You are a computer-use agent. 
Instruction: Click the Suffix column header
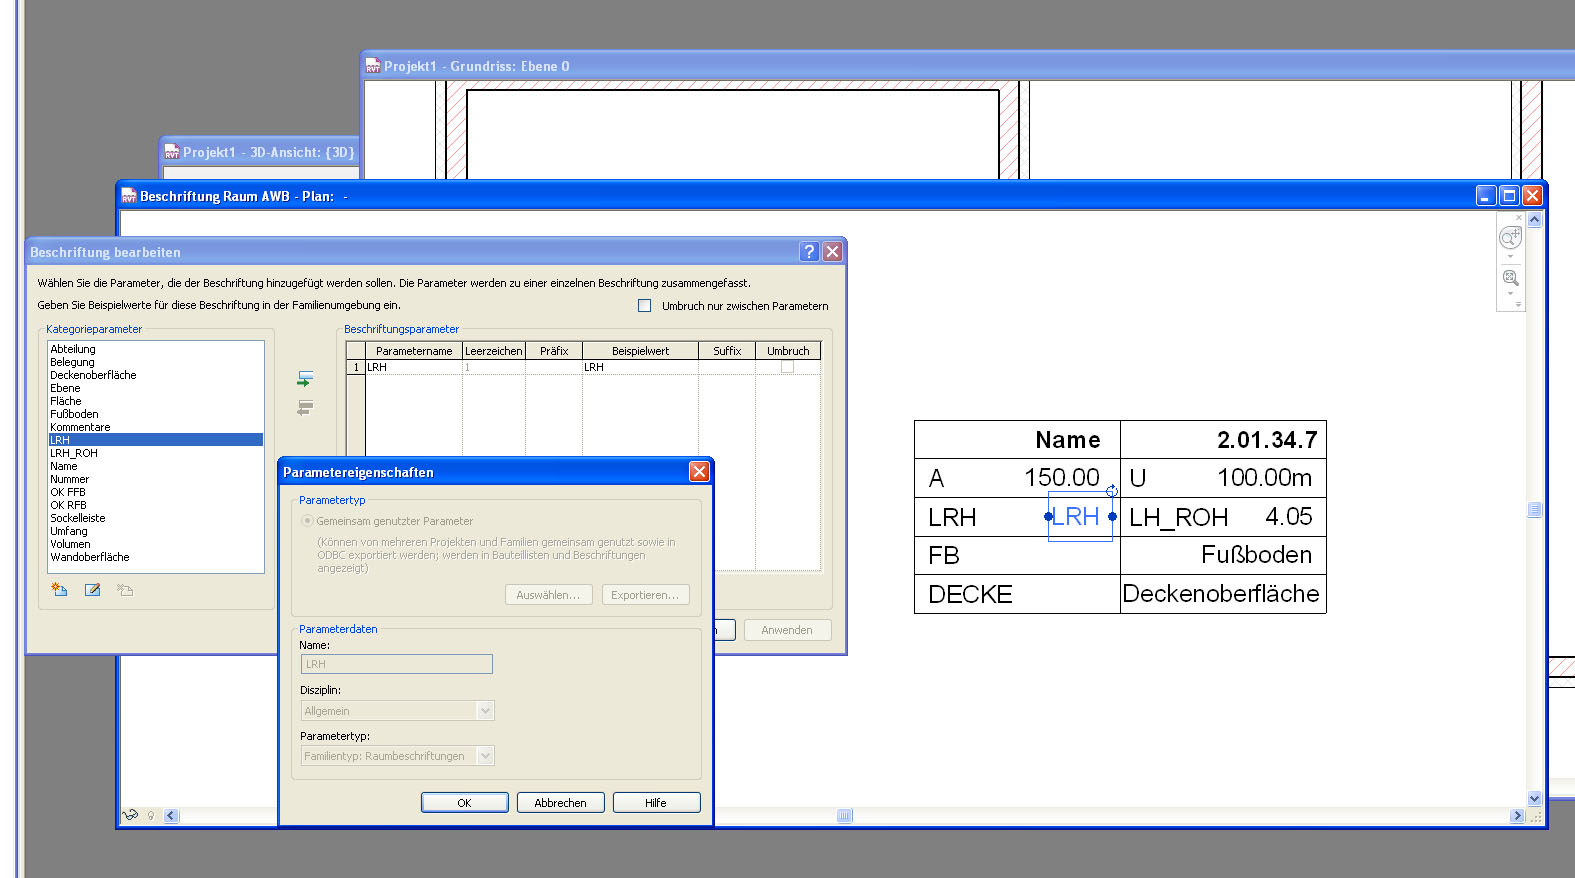(727, 351)
